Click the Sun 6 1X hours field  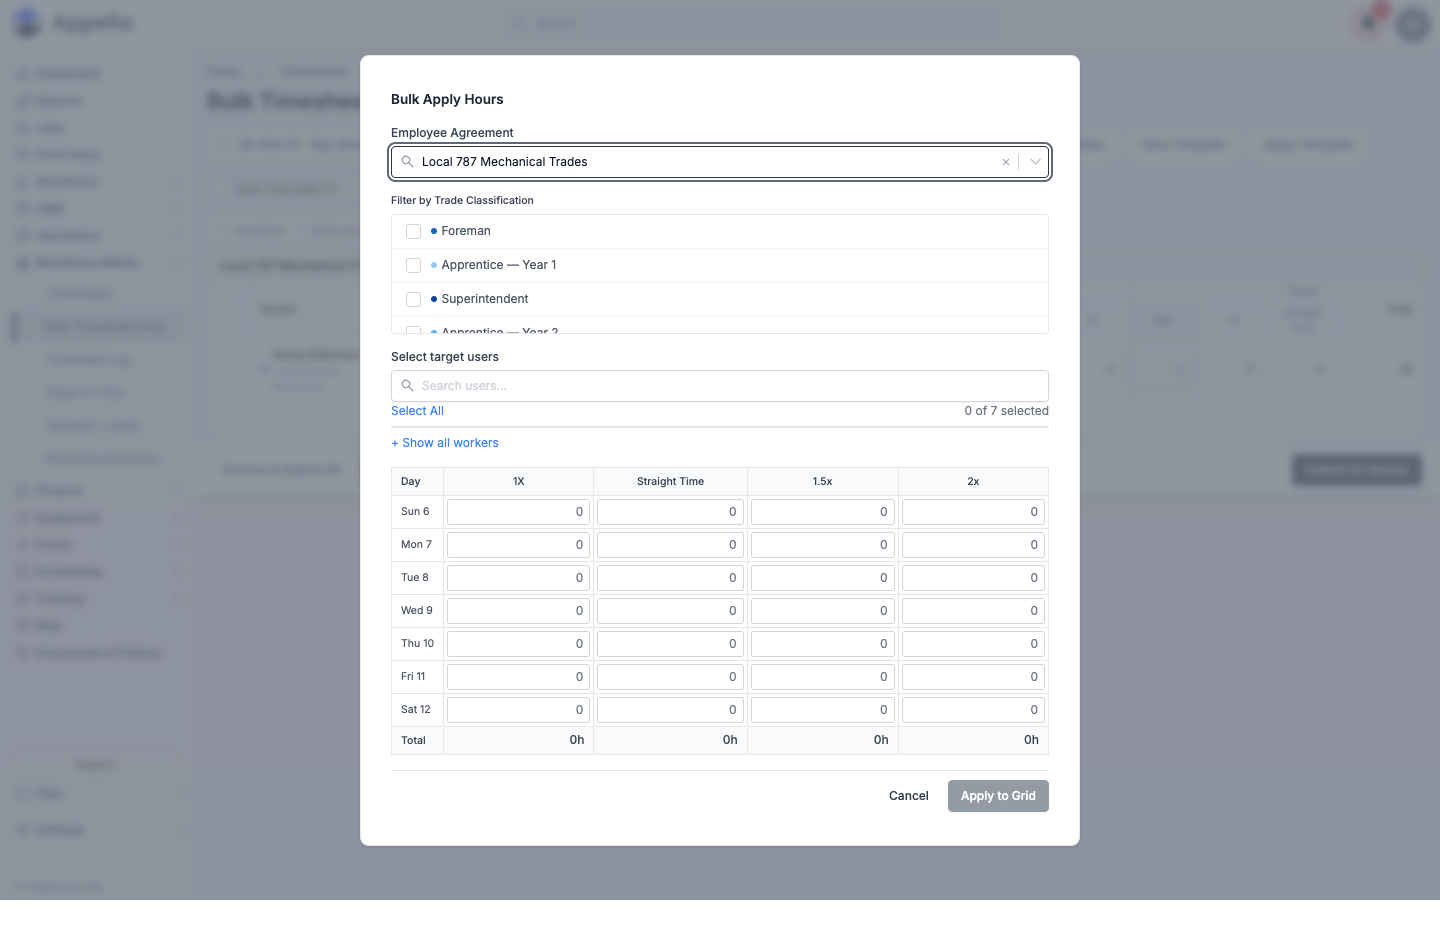tap(519, 512)
